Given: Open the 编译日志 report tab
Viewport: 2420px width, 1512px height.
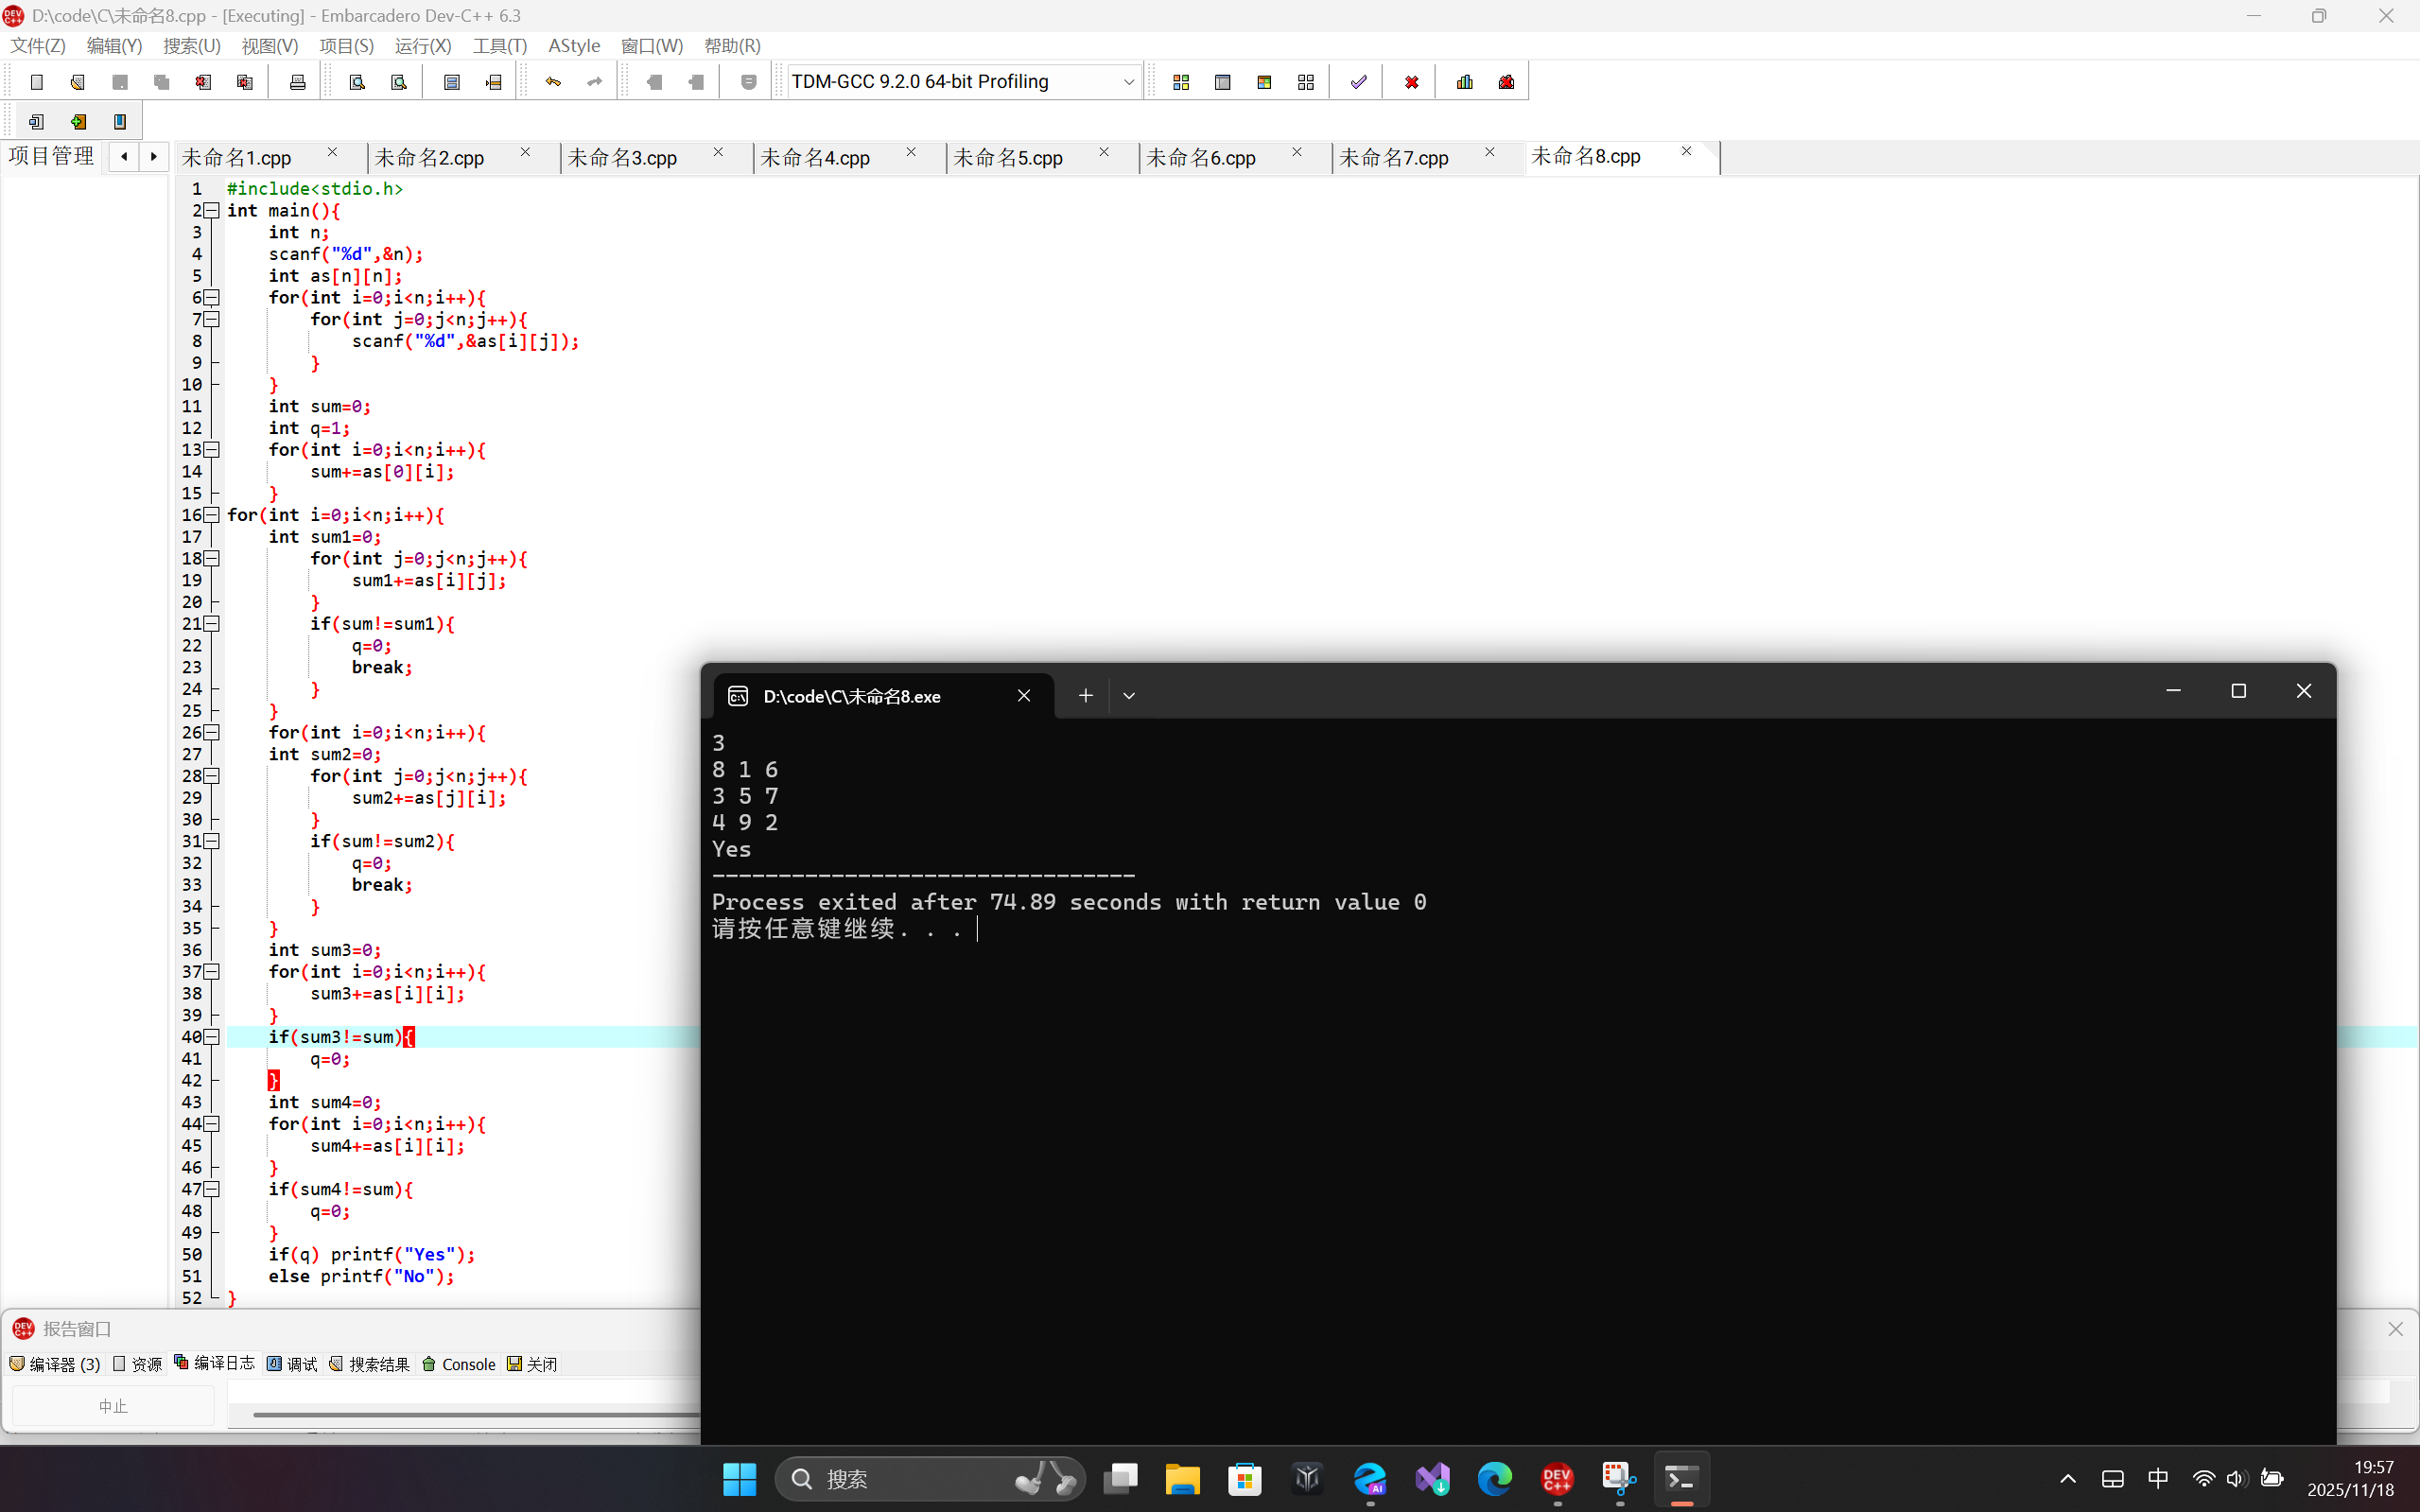Looking at the screenshot, I should coord(215,1363).
